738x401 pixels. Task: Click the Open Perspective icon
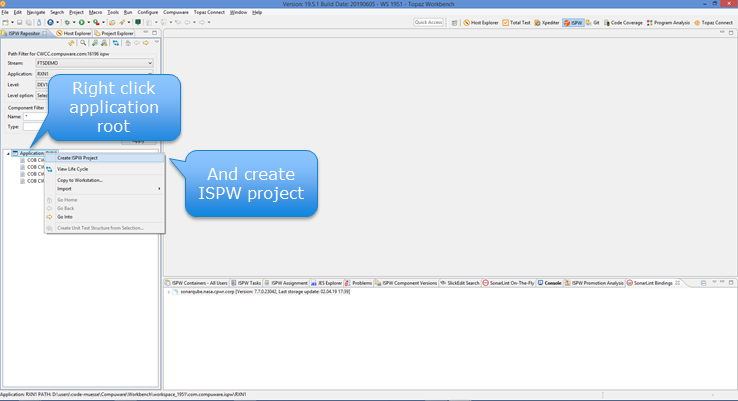(454, 23)
